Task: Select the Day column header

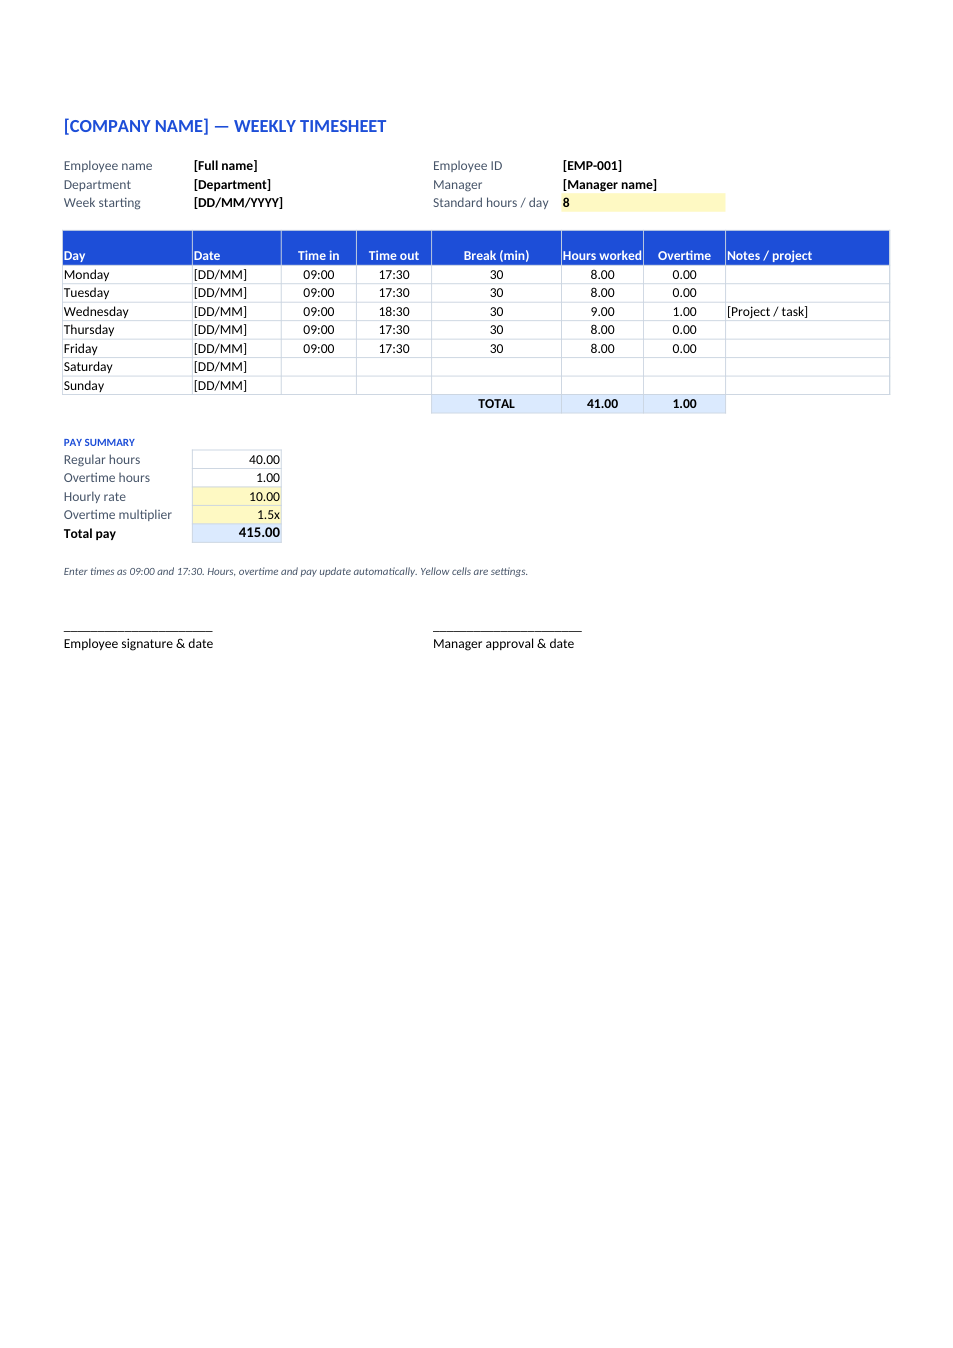Action: coord(127,248)
